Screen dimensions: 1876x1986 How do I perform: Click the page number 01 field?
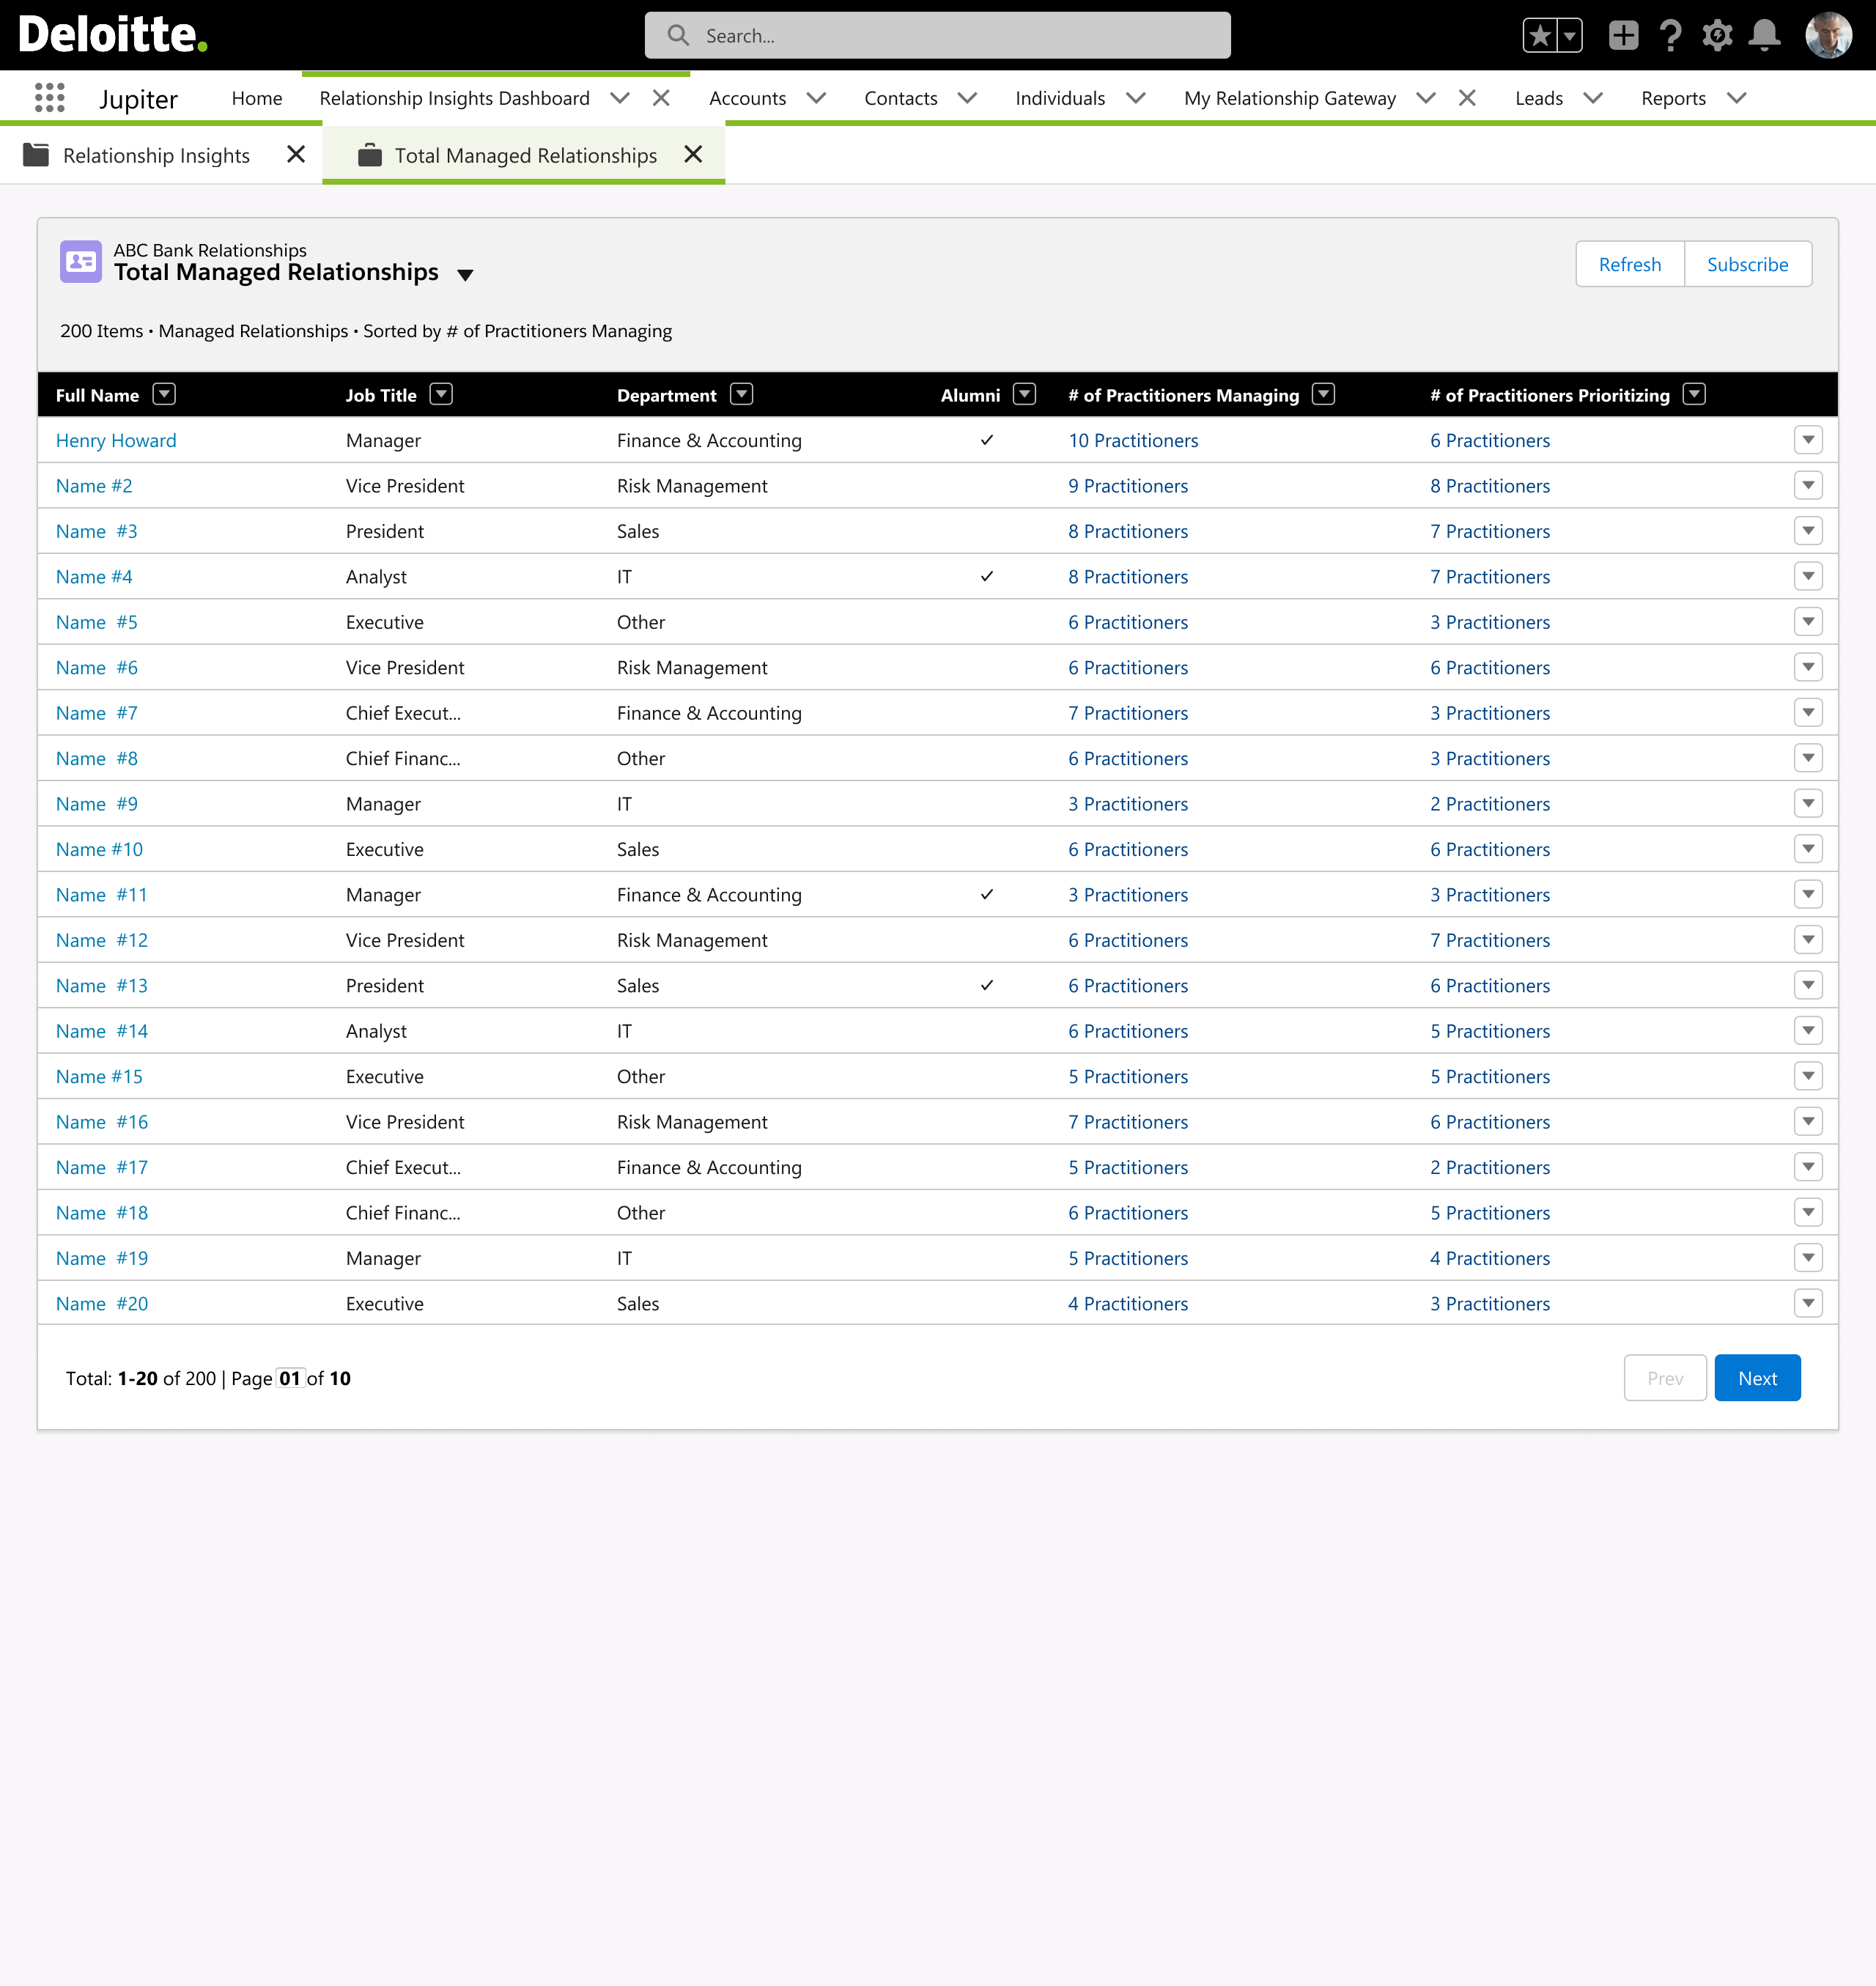290,1378
